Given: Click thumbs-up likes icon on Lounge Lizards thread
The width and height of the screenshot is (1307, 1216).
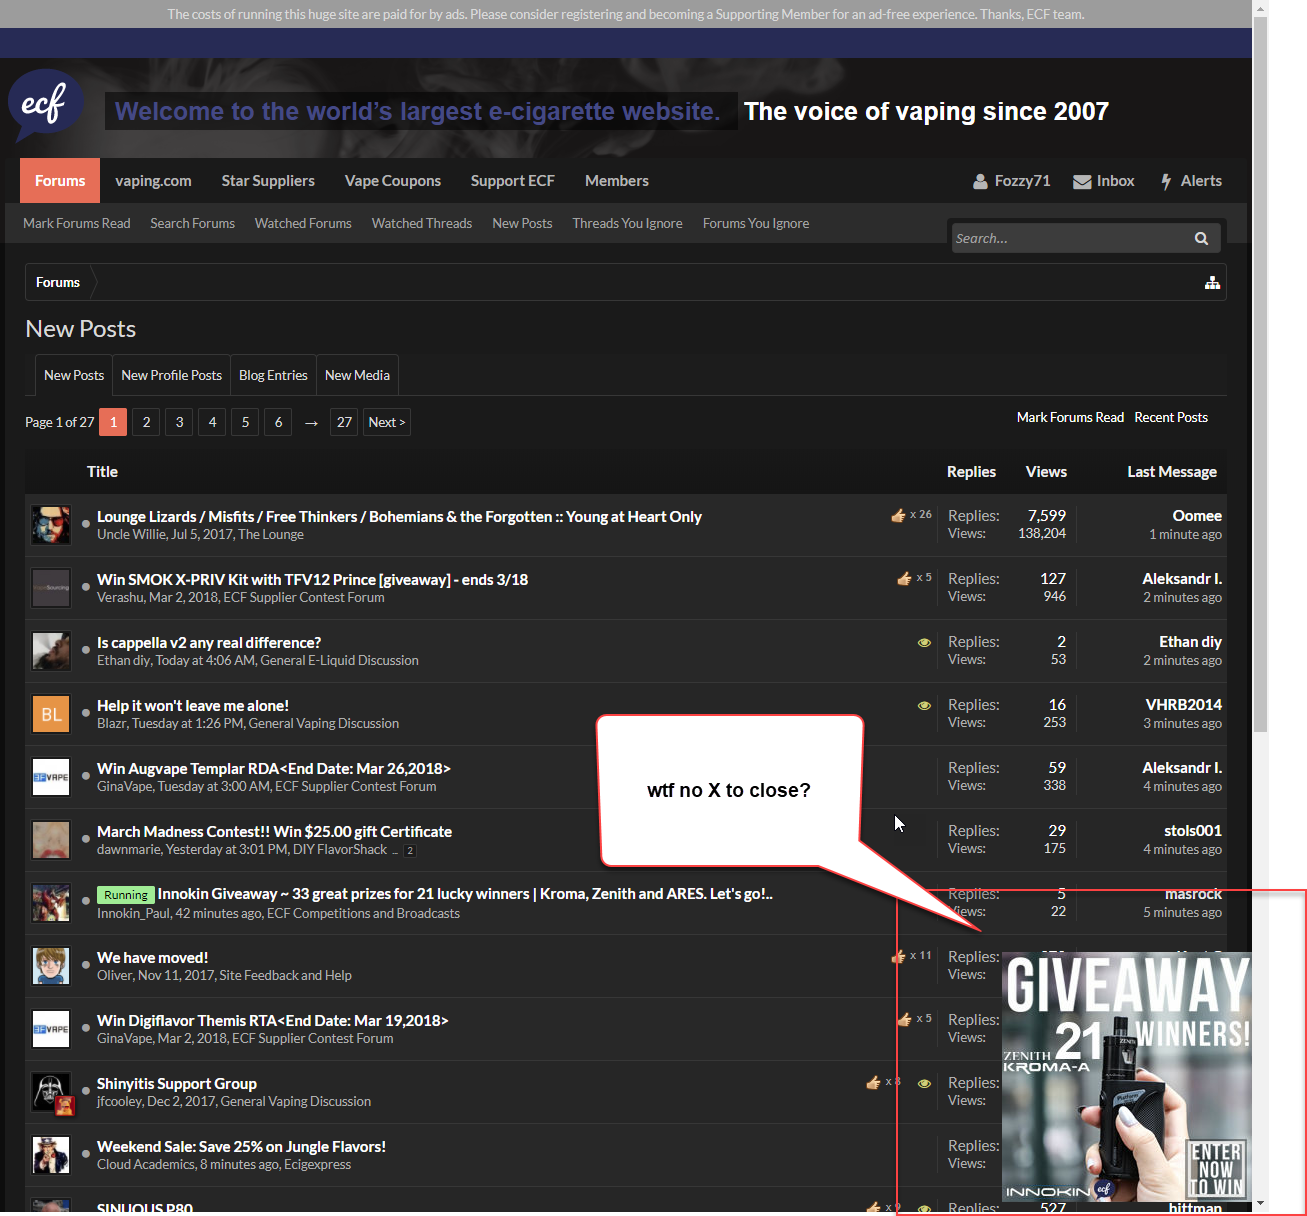Looking at the screenshot, I should 898,515.
